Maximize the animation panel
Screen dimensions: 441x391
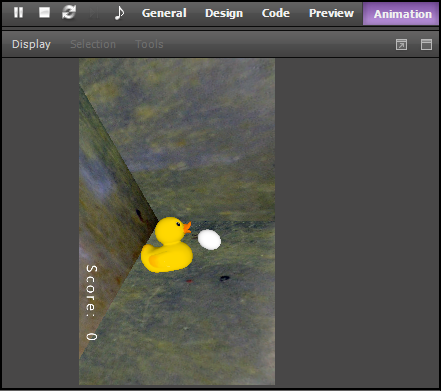pyautogui.click(x=426, y=44)
